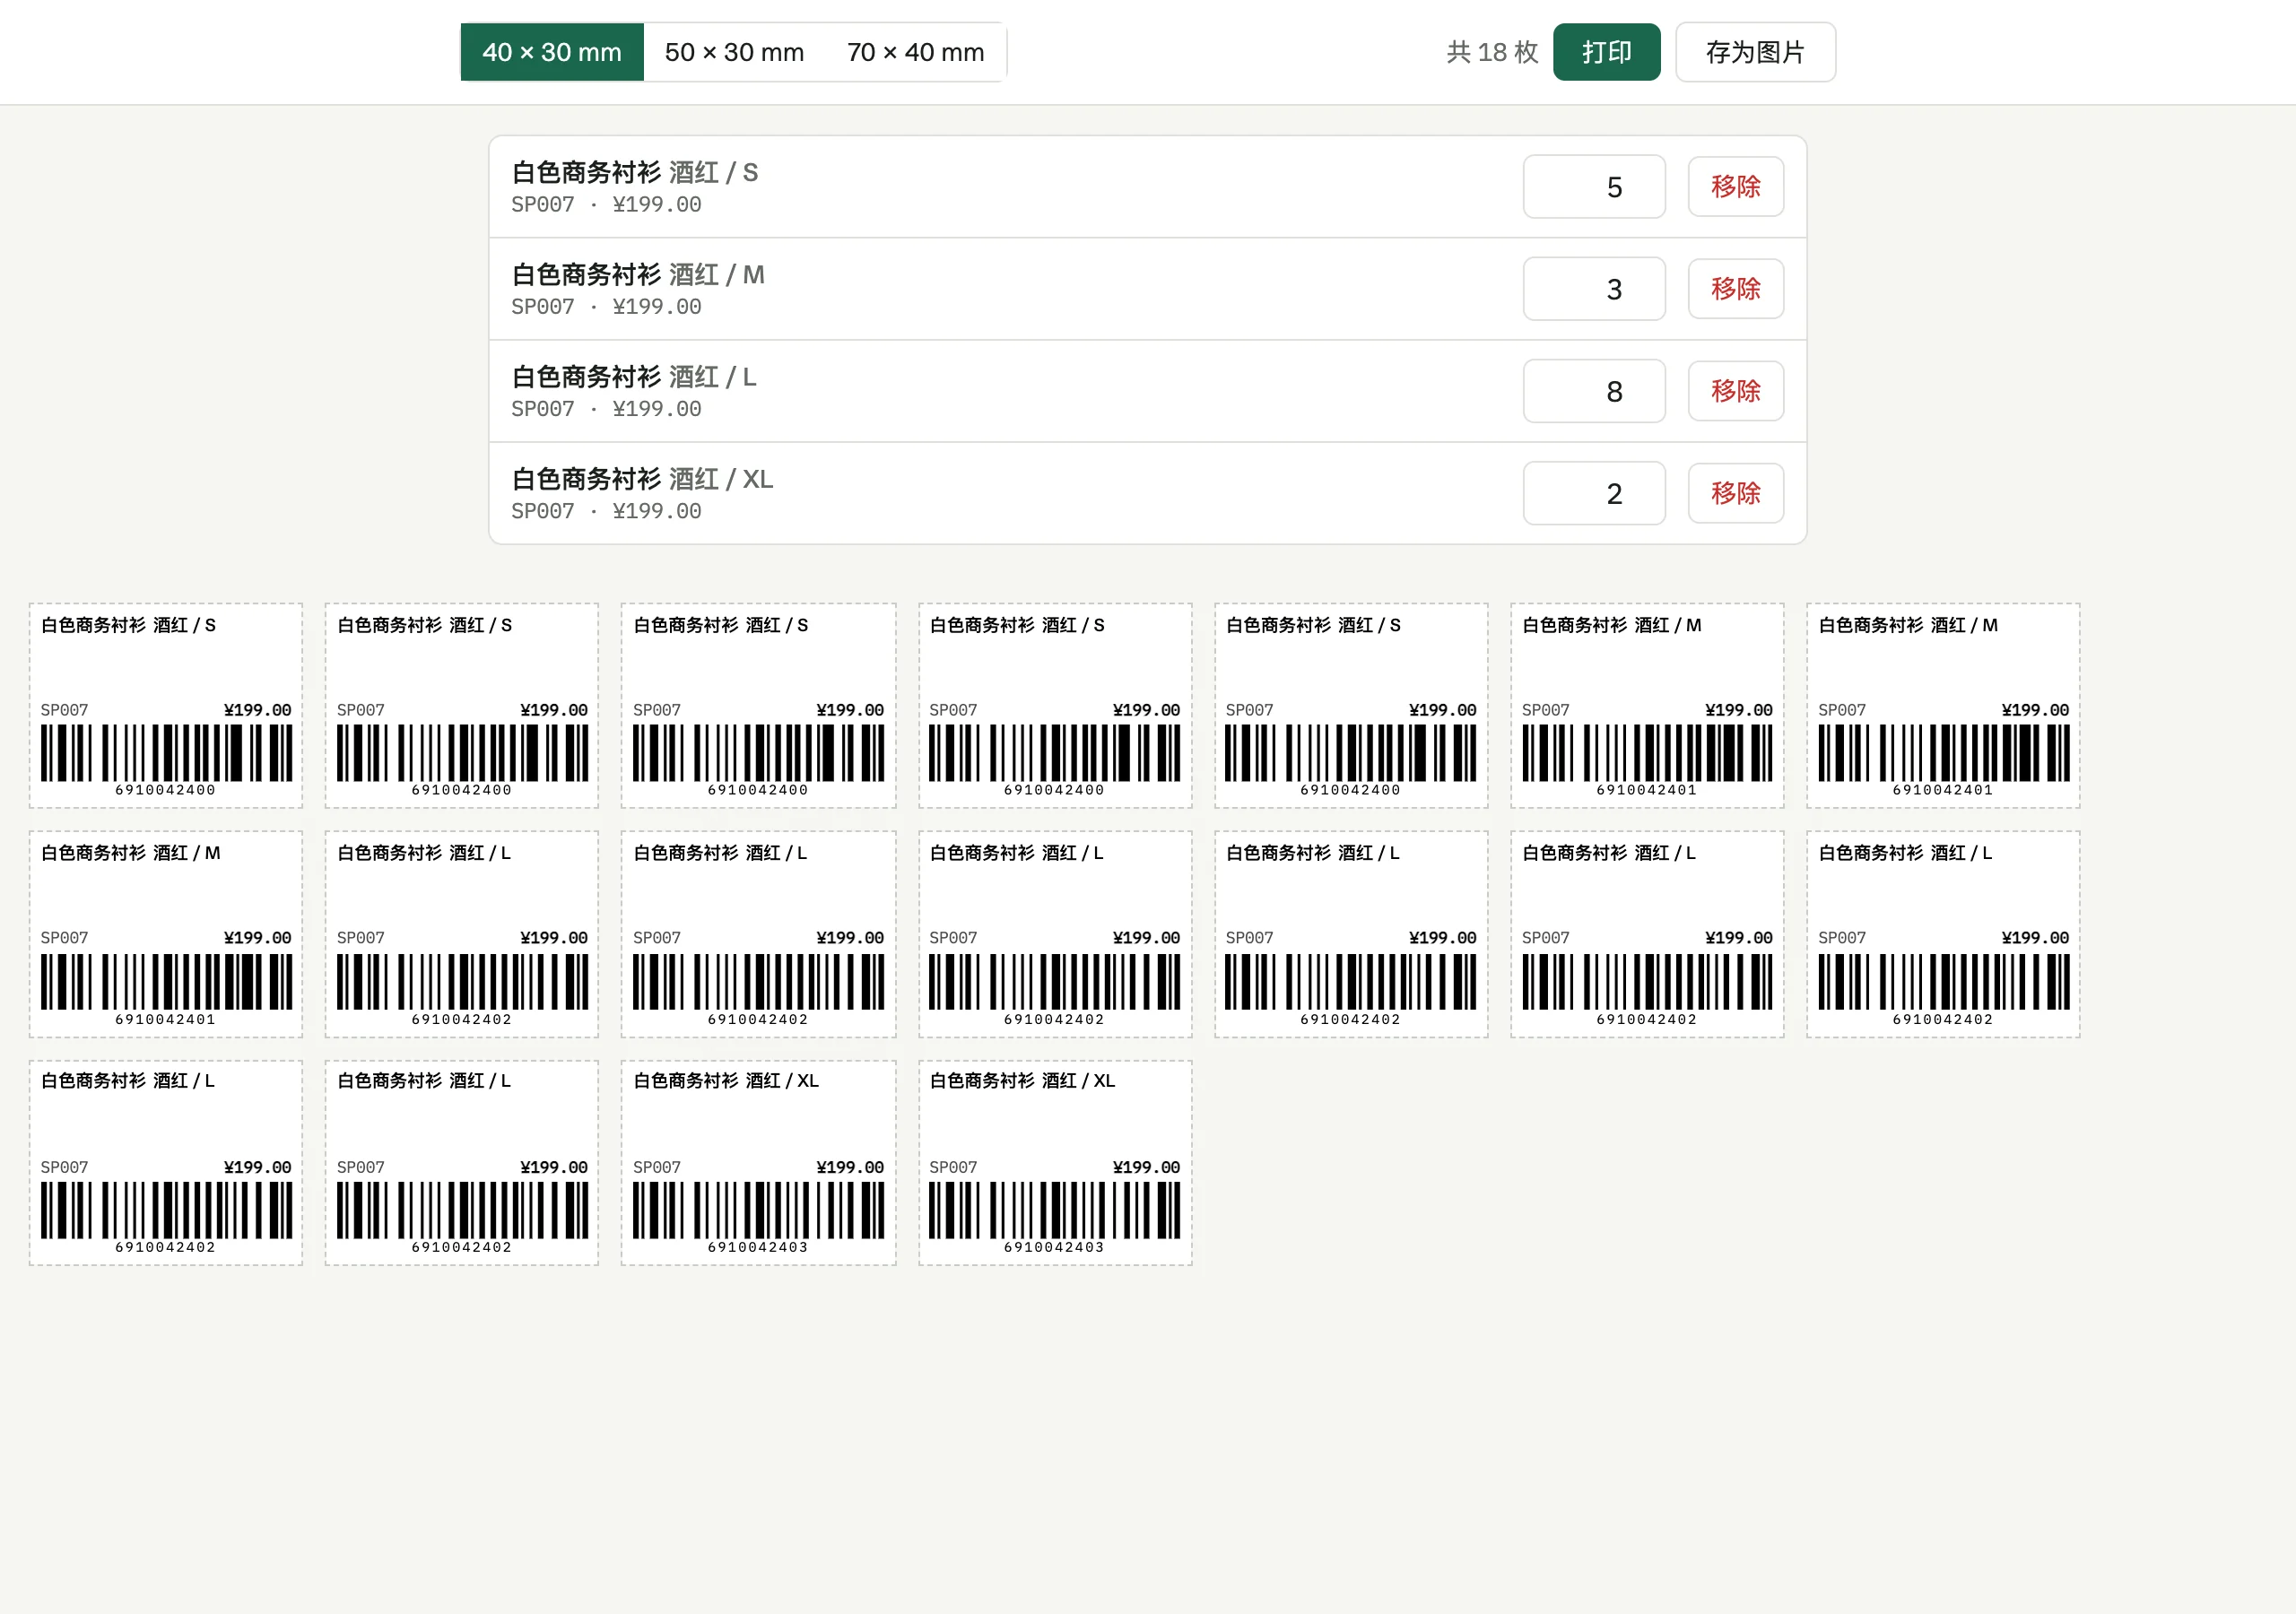The width and height of the screenshot is (2296, 1614).
Task: Click the list title 白色商务衬衫 酒红 / XL
Action: [x=642, y=479]
